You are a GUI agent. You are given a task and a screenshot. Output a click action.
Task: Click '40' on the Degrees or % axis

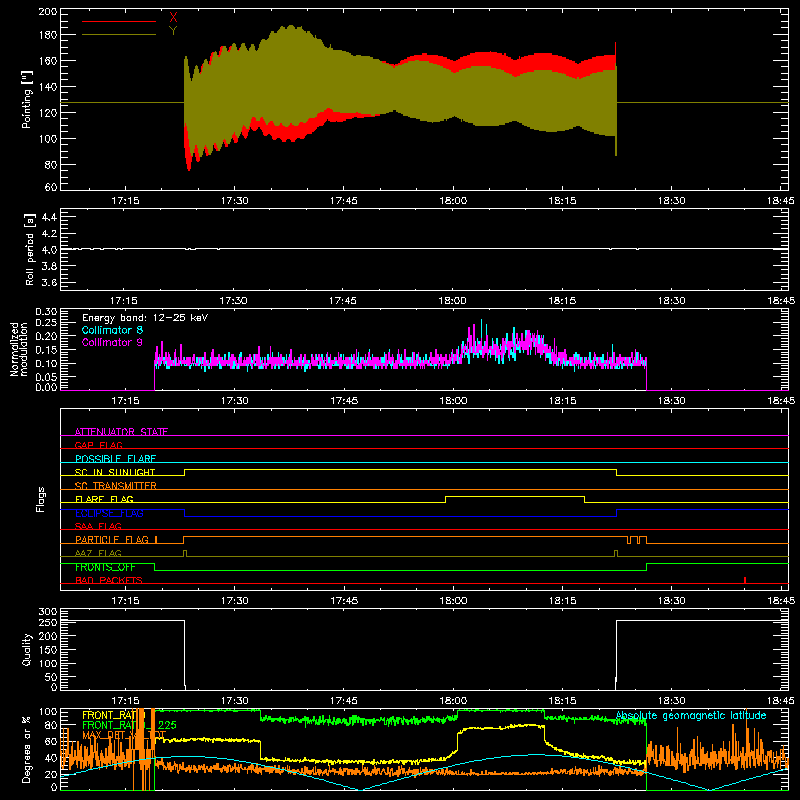[51, 758]
